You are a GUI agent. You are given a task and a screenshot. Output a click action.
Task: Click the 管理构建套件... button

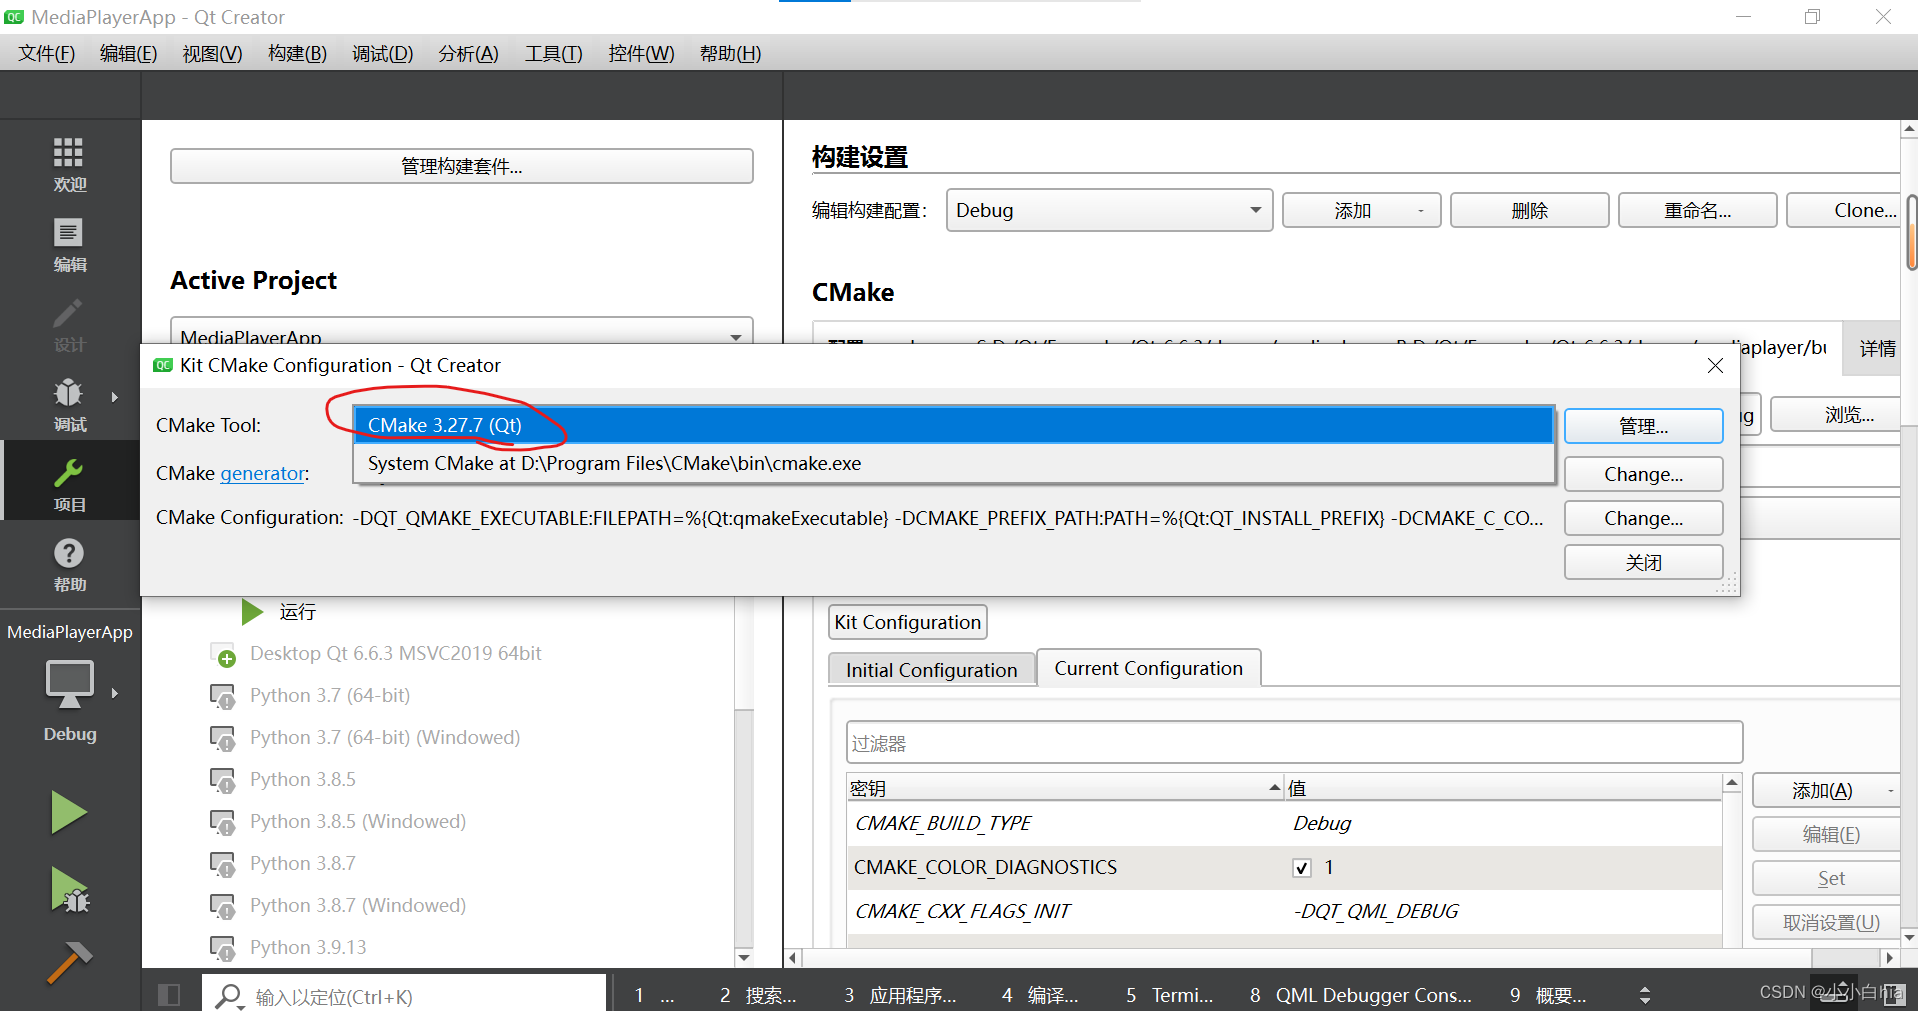461,165
